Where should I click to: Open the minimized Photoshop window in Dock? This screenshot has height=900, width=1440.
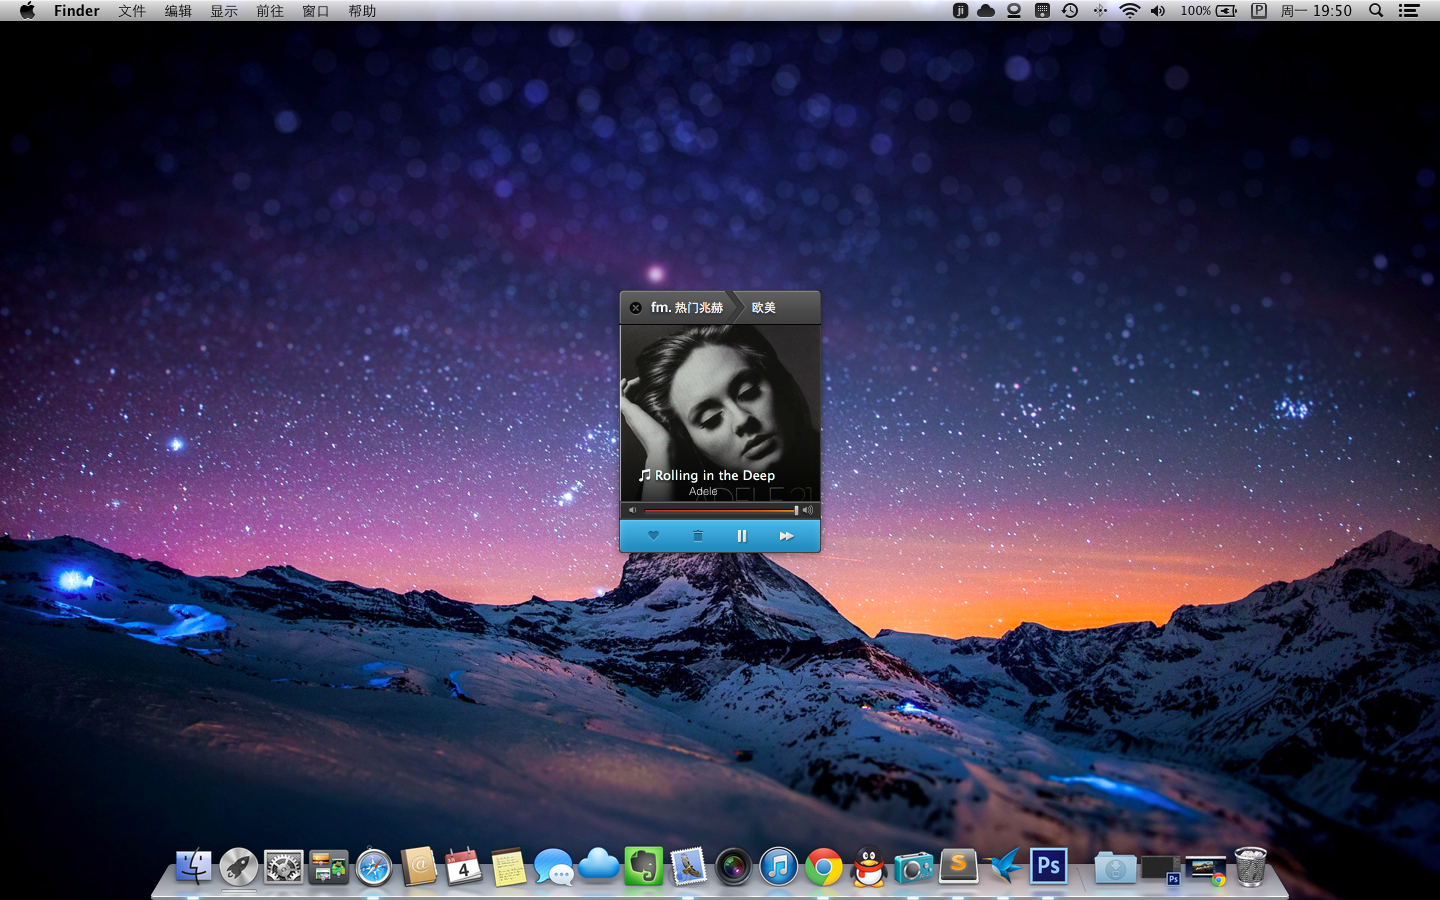click(x=1161, y=870)
